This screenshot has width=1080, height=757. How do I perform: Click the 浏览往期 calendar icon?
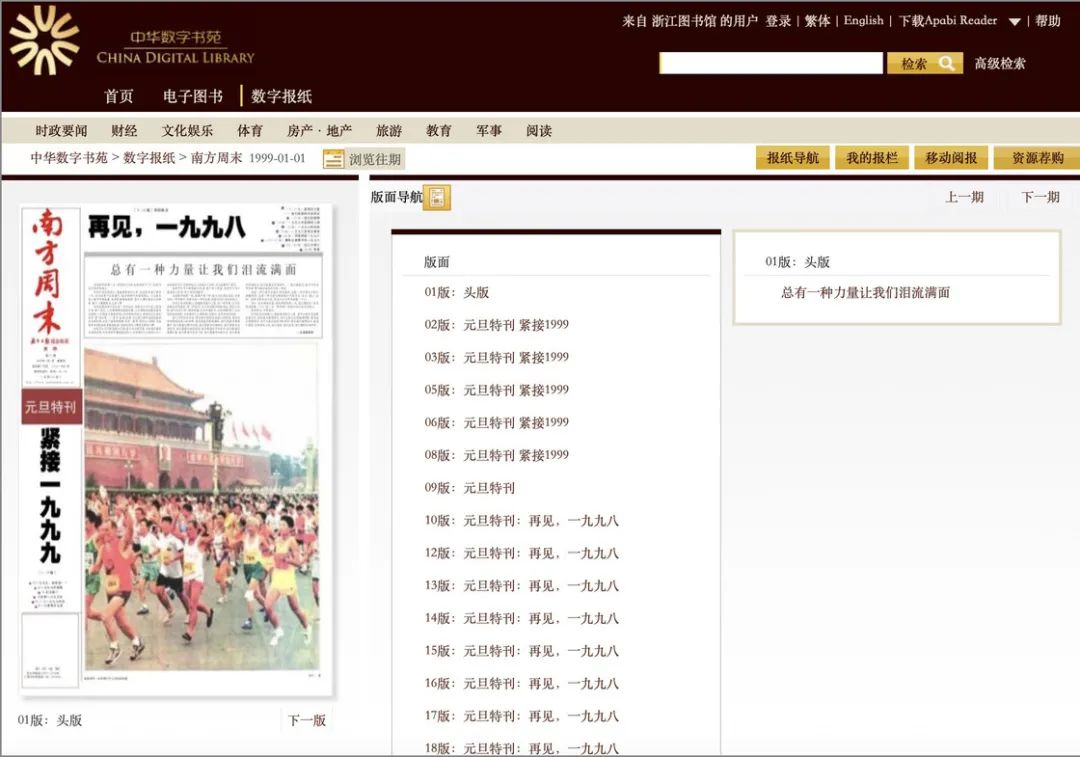click(x=333, y=159)
